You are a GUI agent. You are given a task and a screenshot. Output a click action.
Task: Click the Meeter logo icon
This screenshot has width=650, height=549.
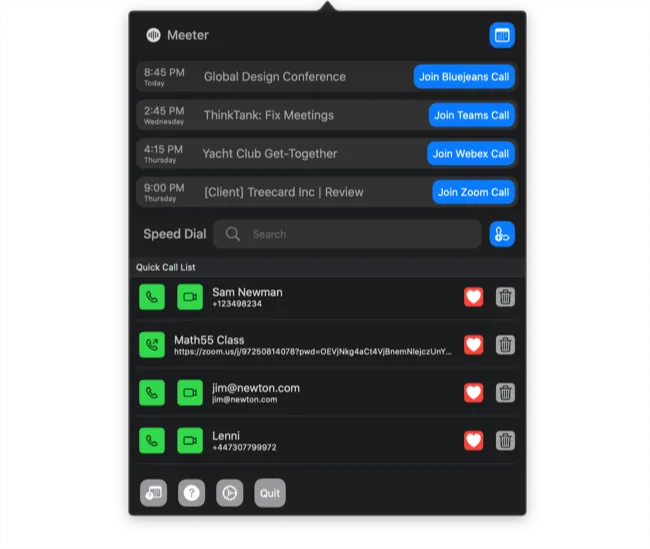(x=153, y=35)
